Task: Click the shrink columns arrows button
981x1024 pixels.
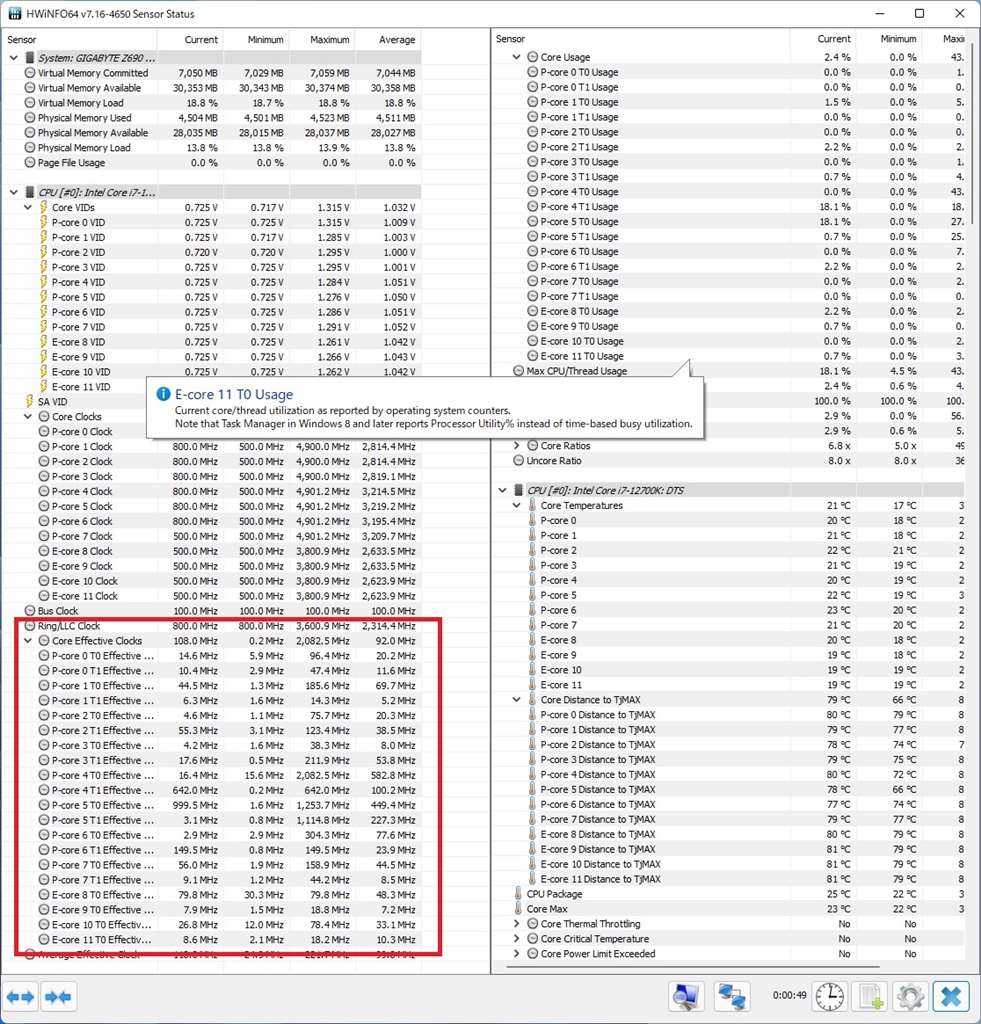Action: [58, 997]
